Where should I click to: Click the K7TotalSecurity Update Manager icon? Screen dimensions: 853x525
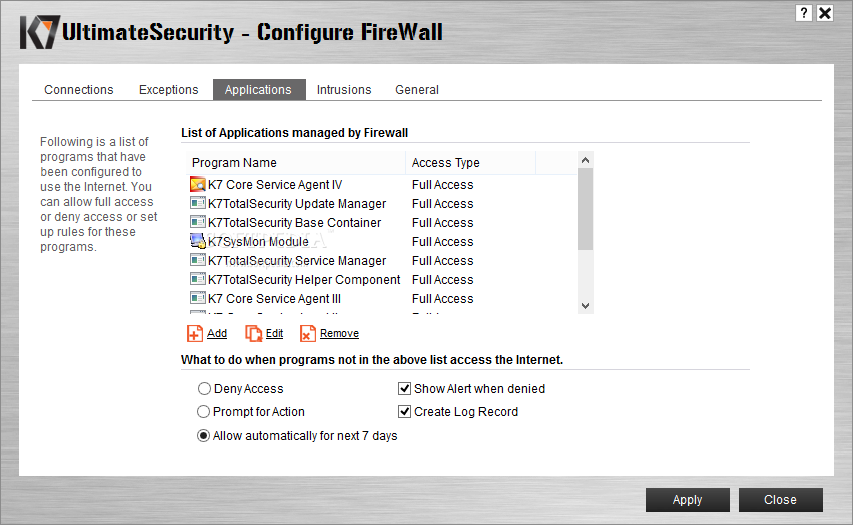point(197,203)
